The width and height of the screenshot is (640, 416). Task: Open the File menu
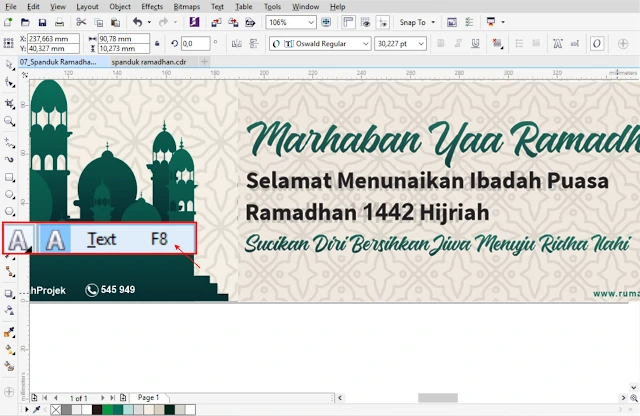(11, 7)
